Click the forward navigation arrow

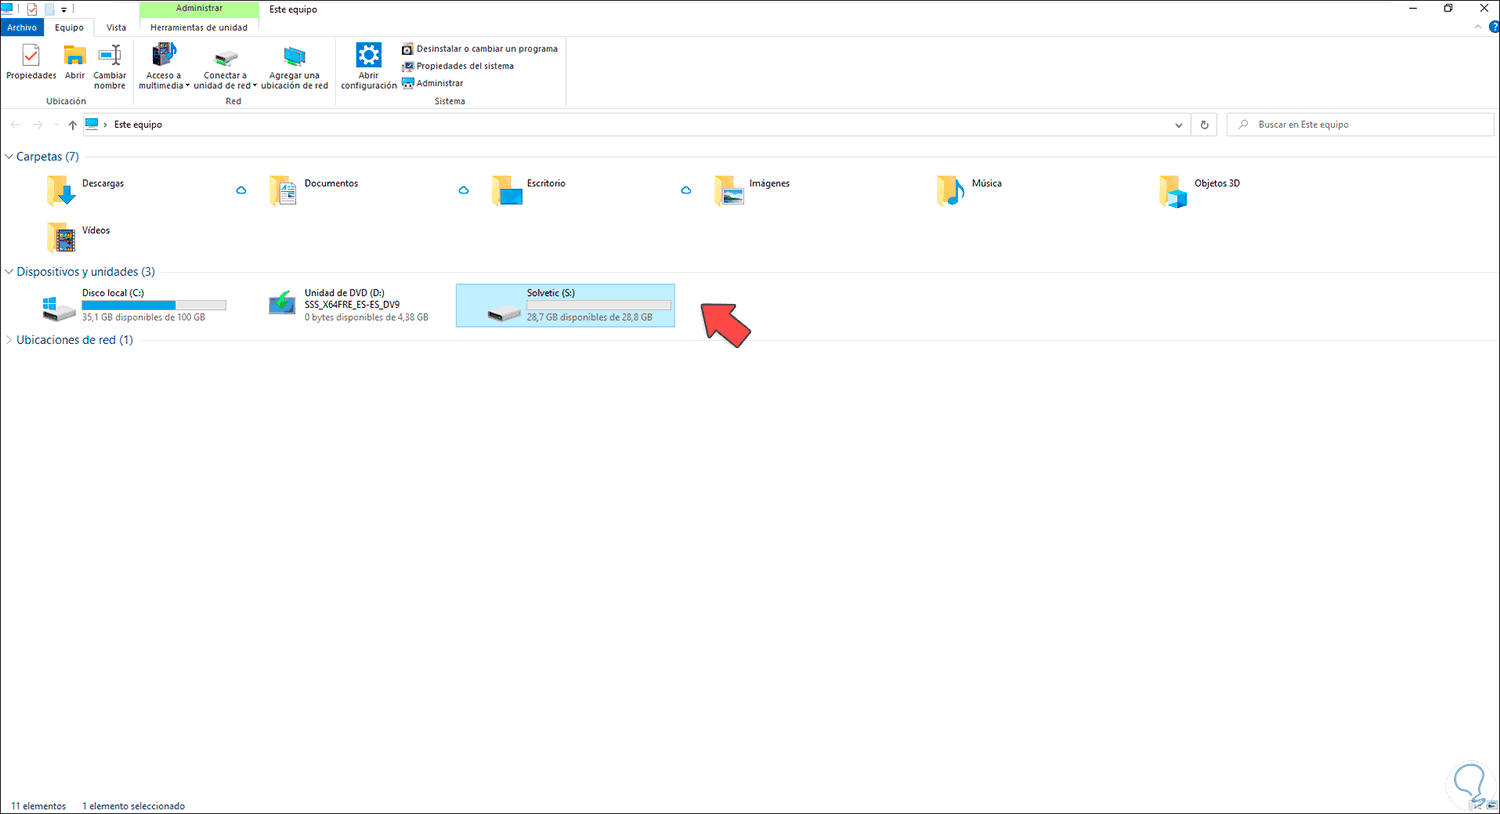click(x=37, y=125)
